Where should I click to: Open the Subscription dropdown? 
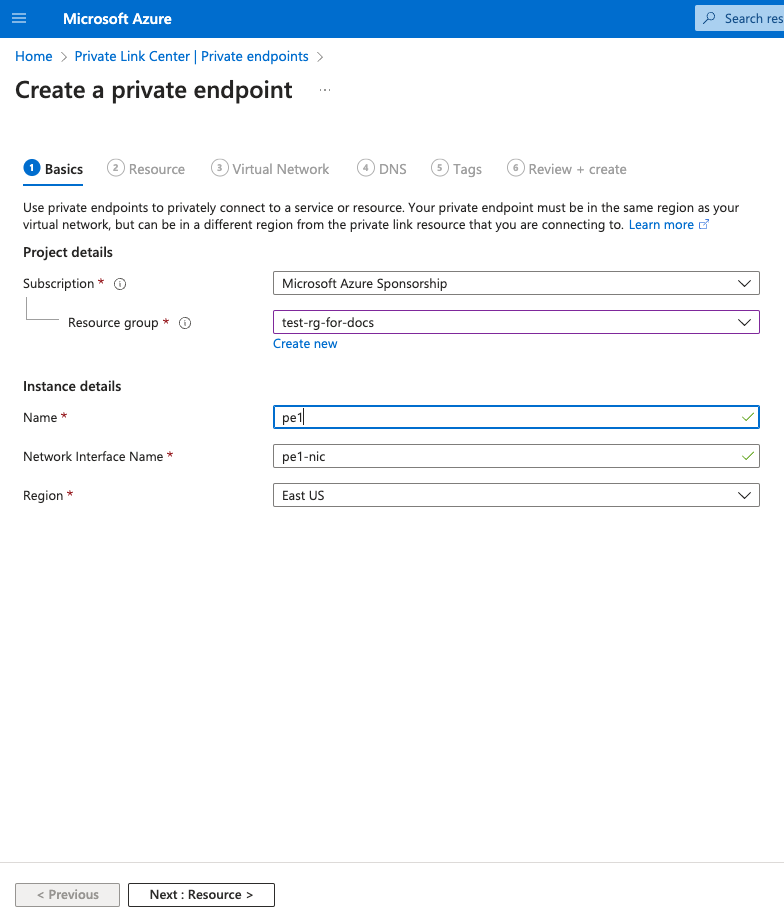744,283
